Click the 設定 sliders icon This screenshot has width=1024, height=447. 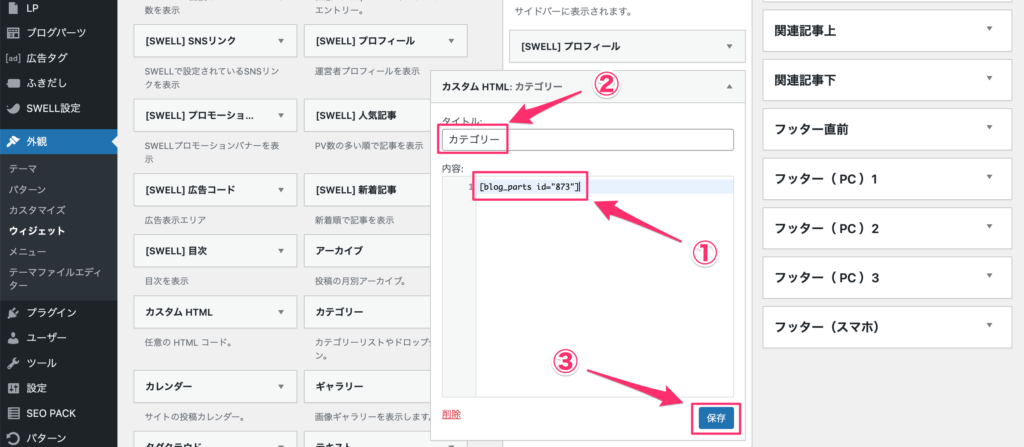[13, 388]
